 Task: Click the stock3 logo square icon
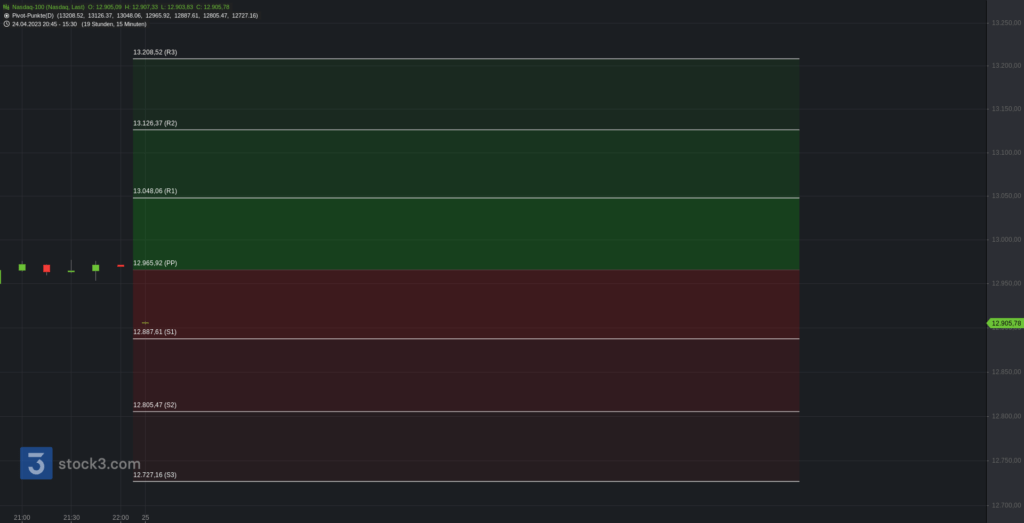click(37, 464)
